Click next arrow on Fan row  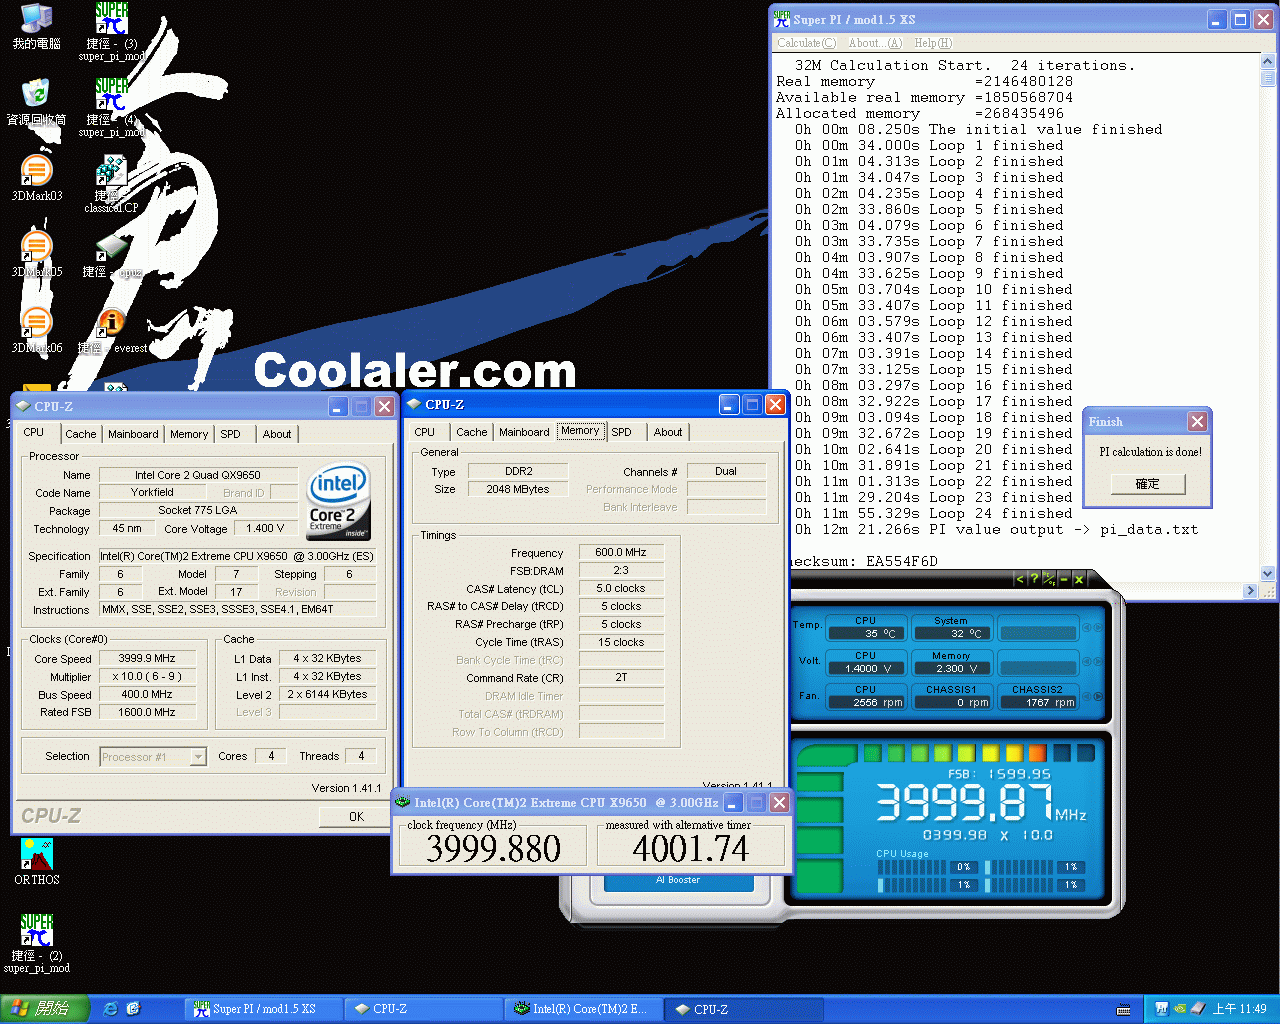click(x=1098, y=696)
